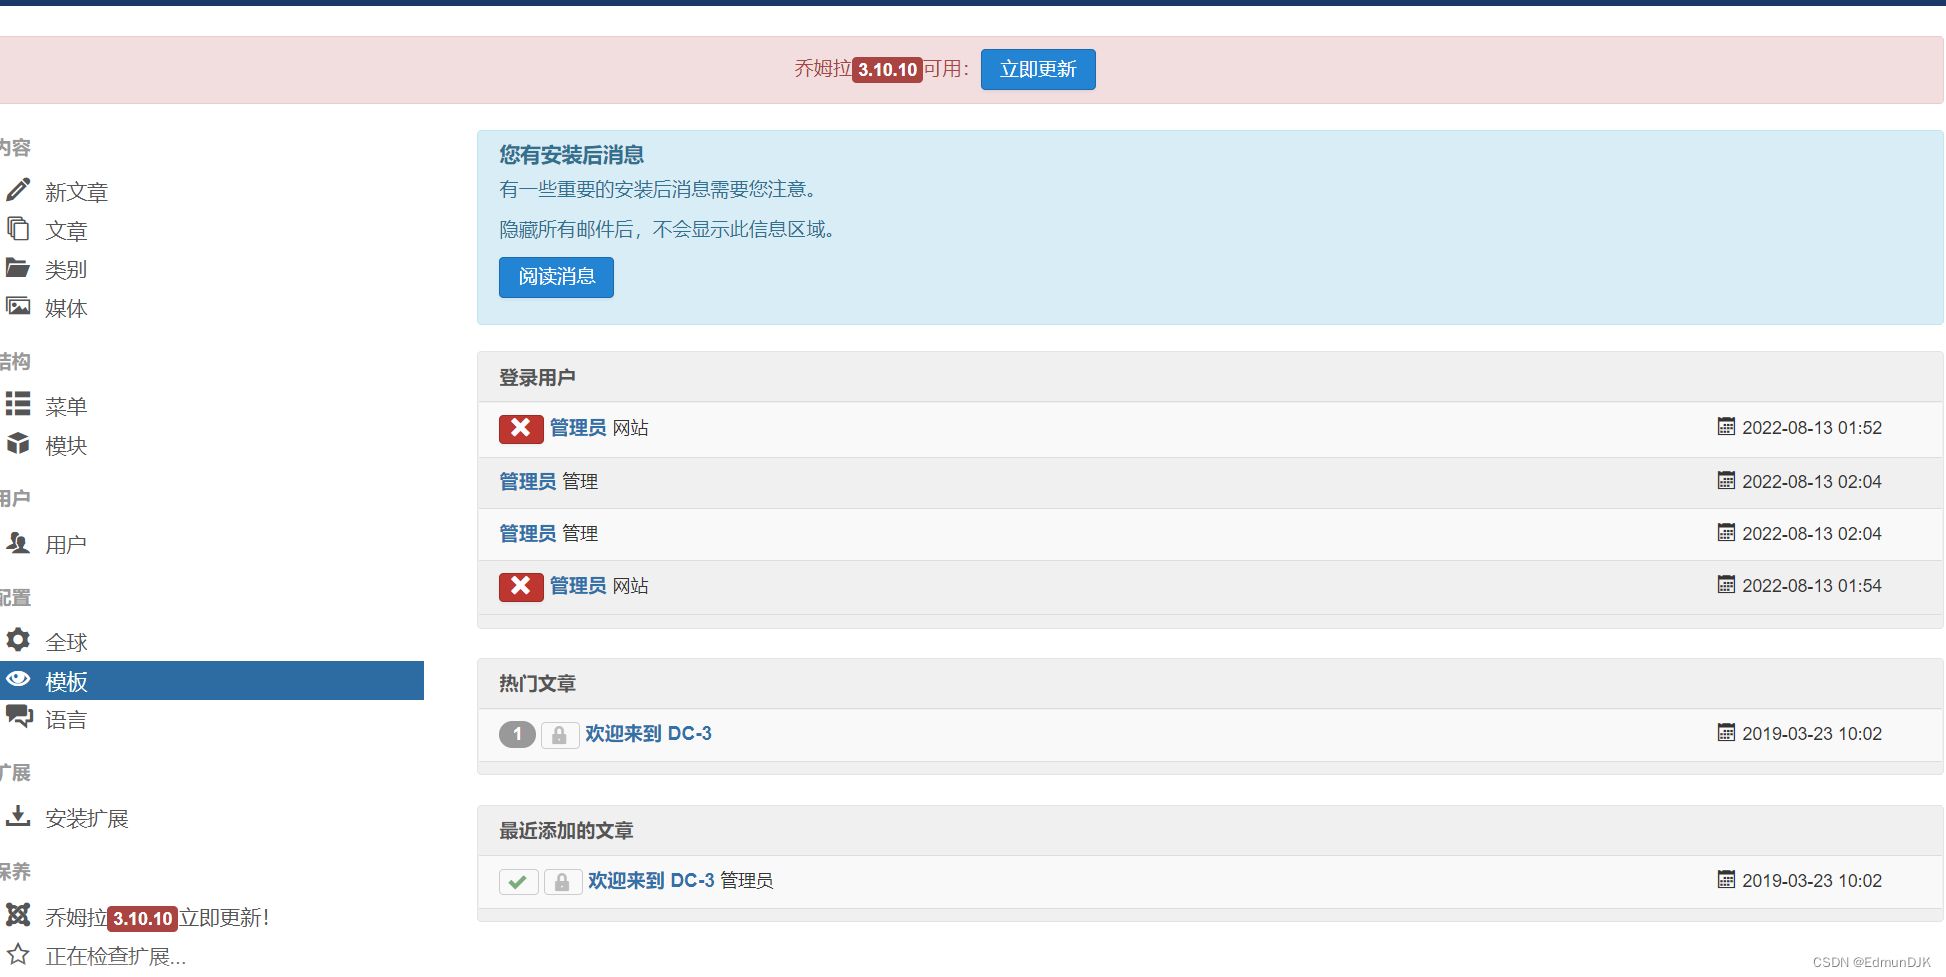Select 文章 in the sidebar menu

coord(65,229)
